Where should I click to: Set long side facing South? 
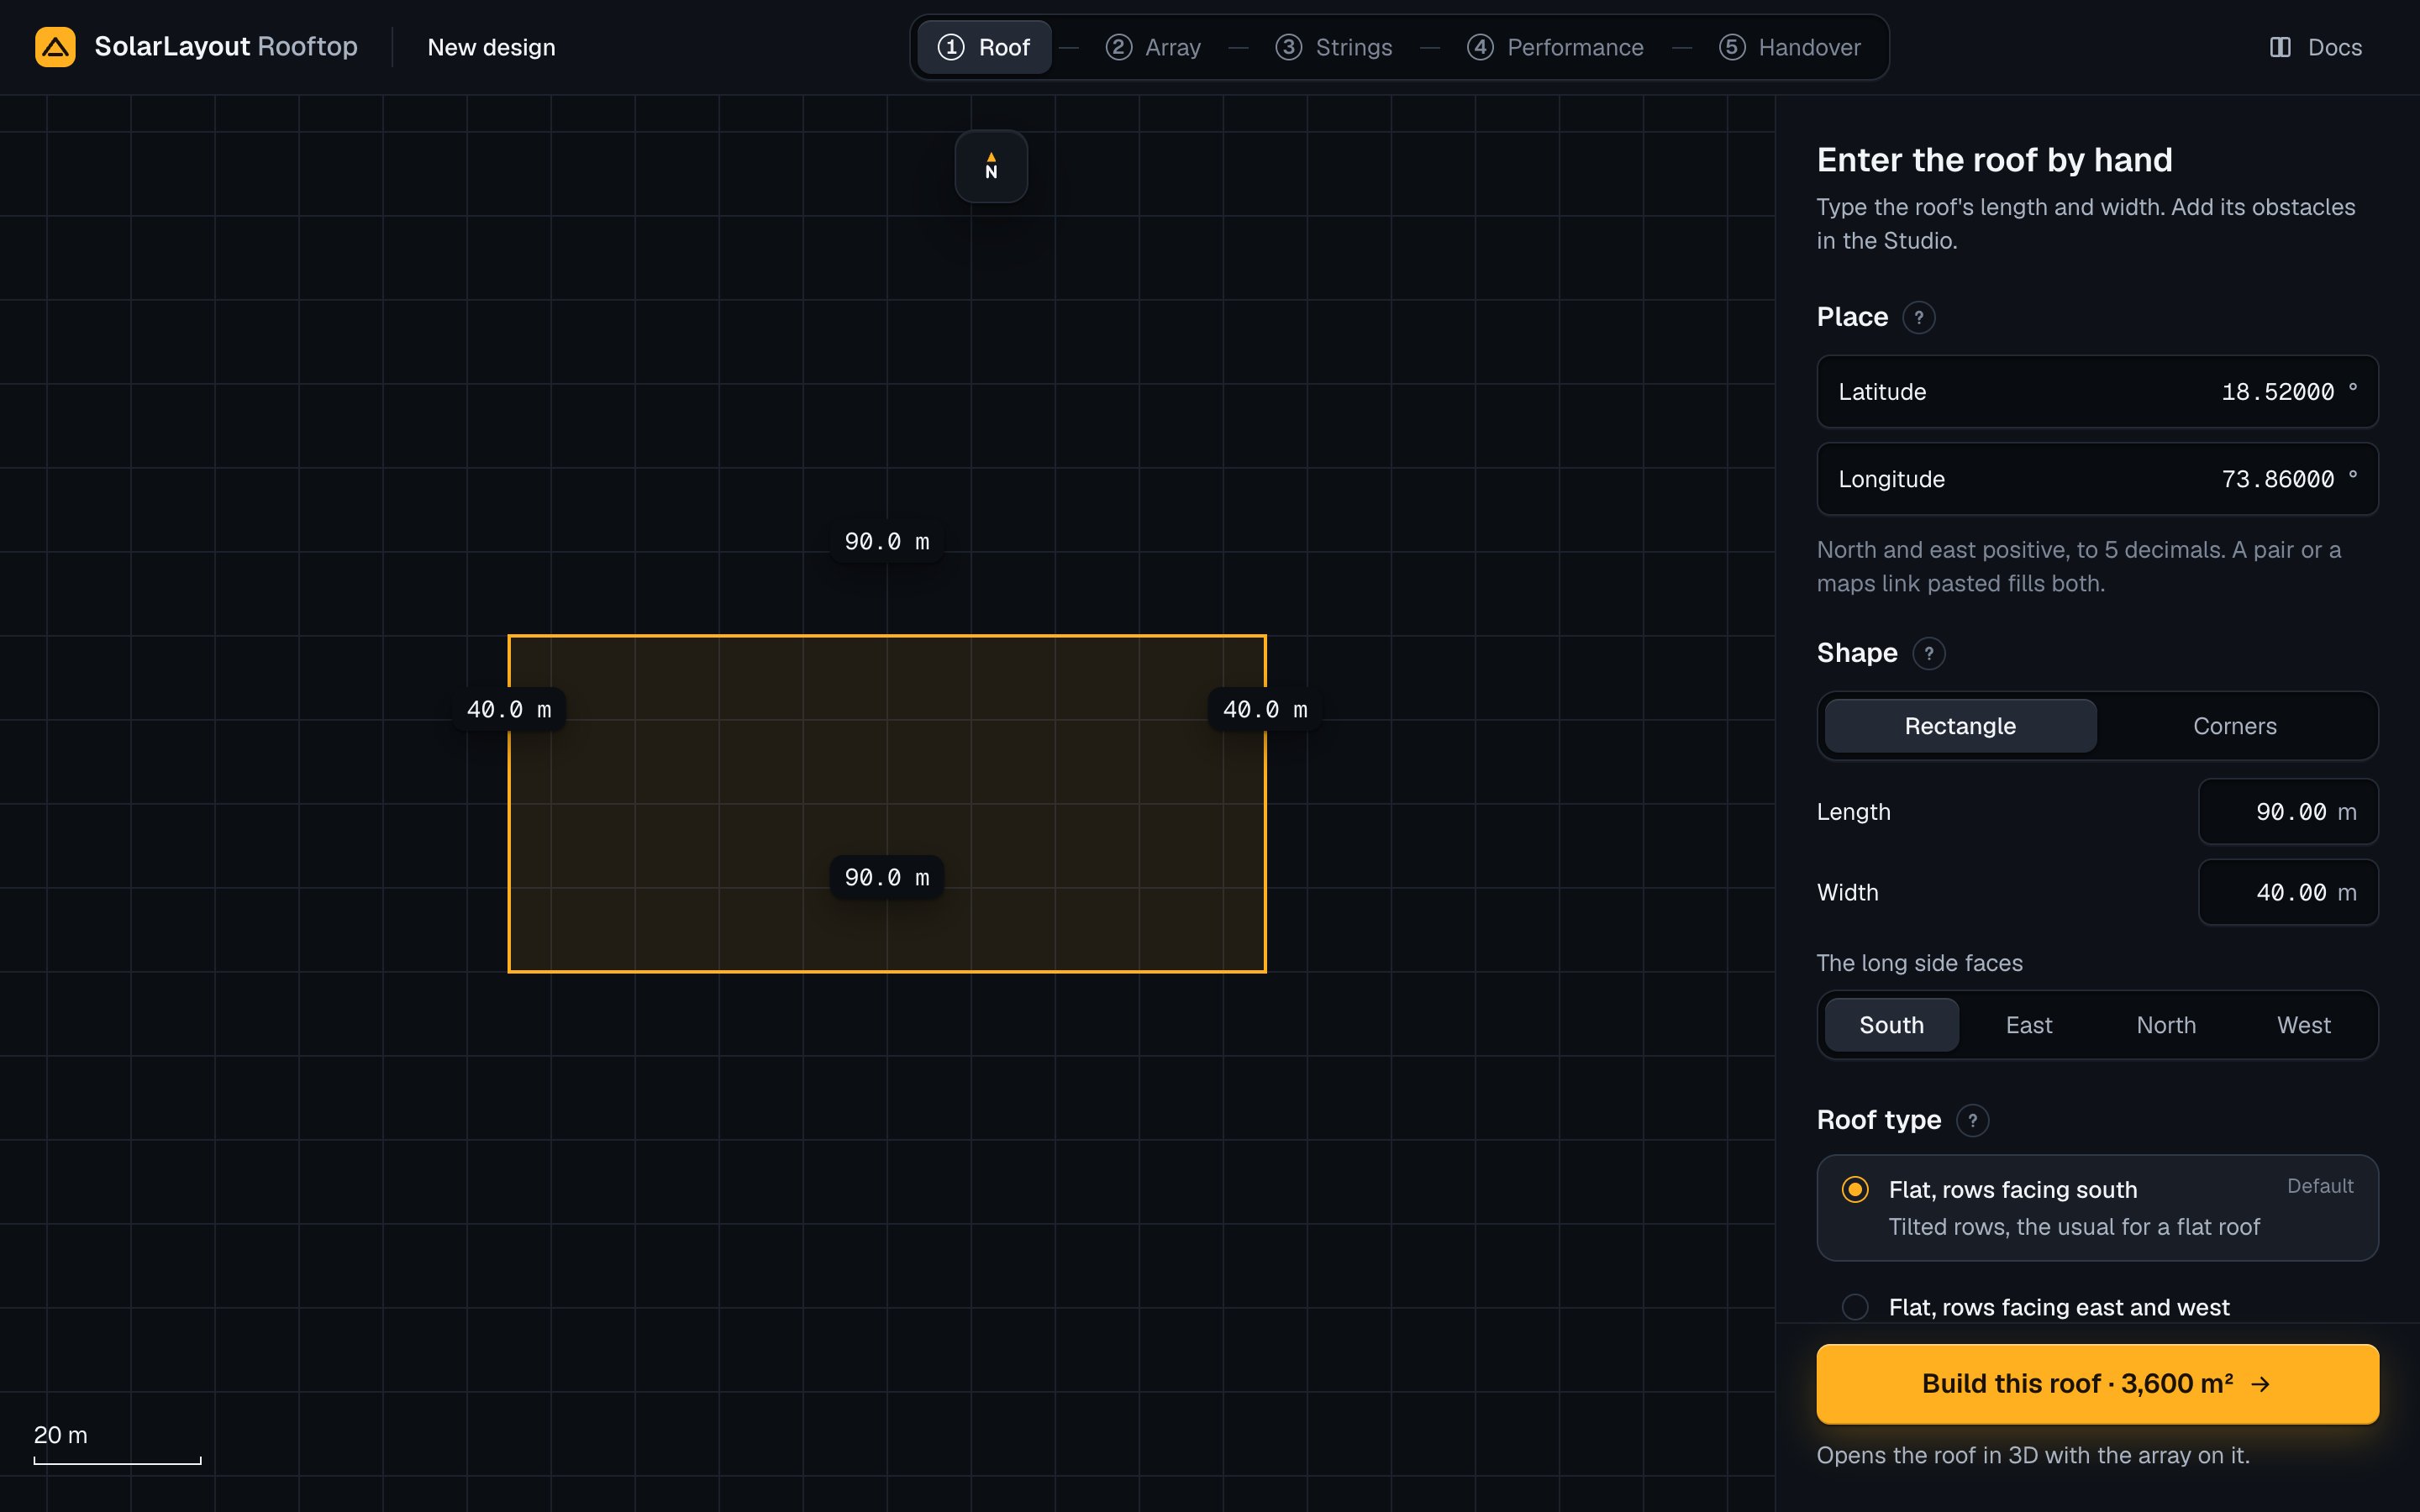[1891, 1025]
